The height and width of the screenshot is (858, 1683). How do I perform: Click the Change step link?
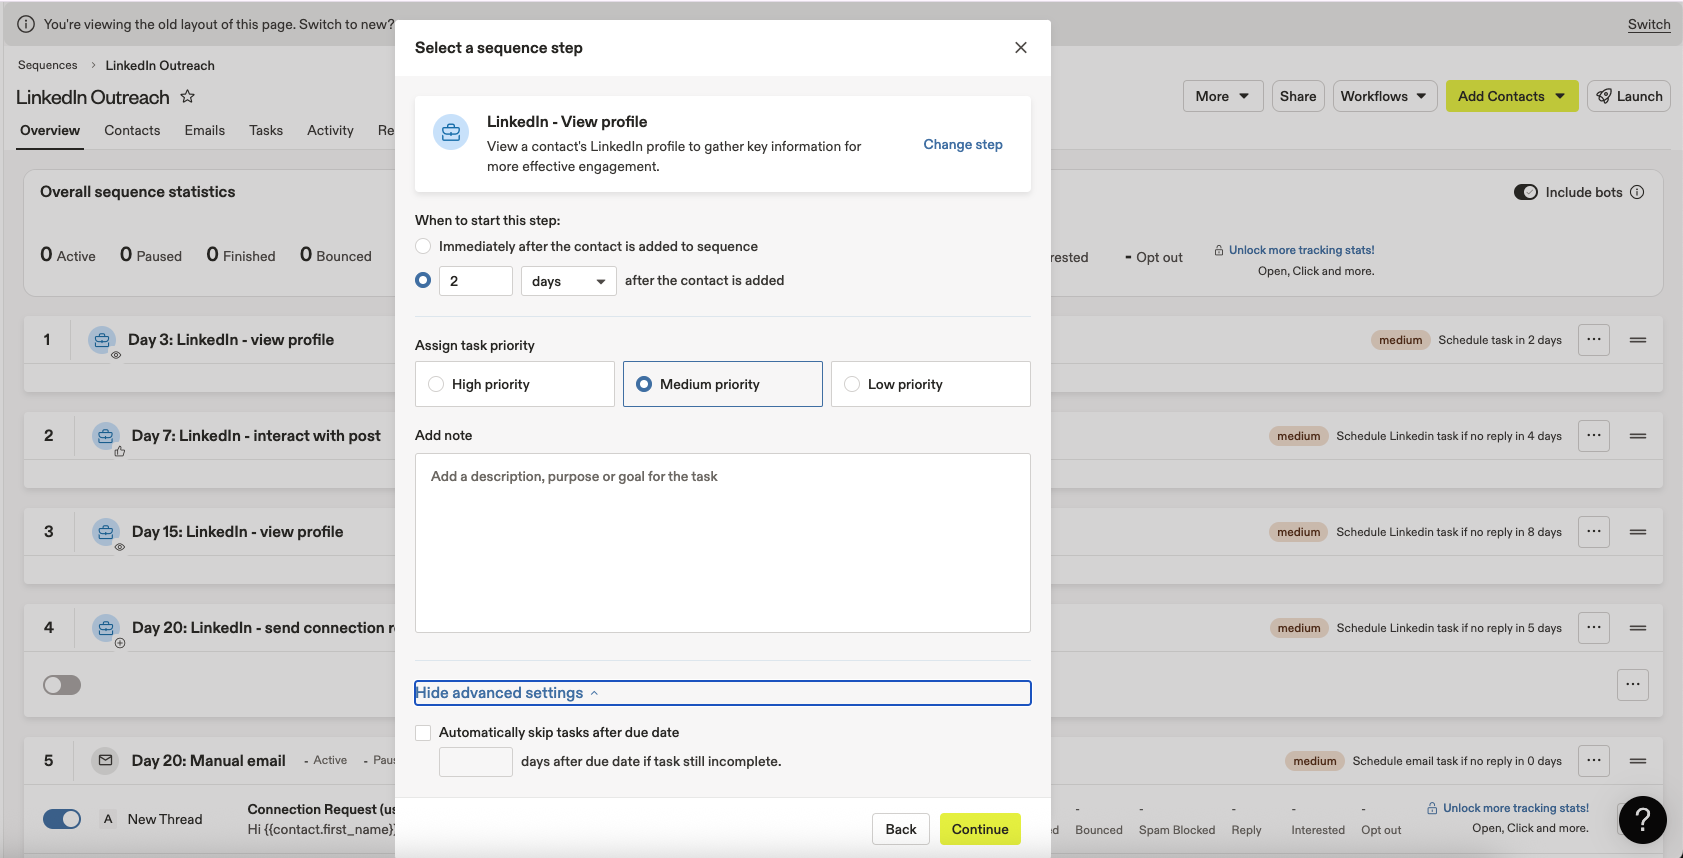962,144
